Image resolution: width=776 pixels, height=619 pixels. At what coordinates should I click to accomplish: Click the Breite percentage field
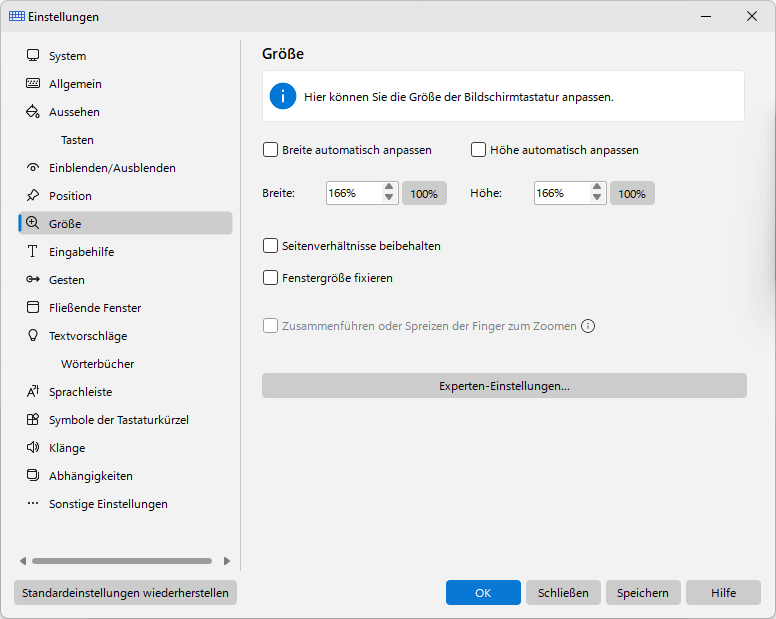click(354, 193)
